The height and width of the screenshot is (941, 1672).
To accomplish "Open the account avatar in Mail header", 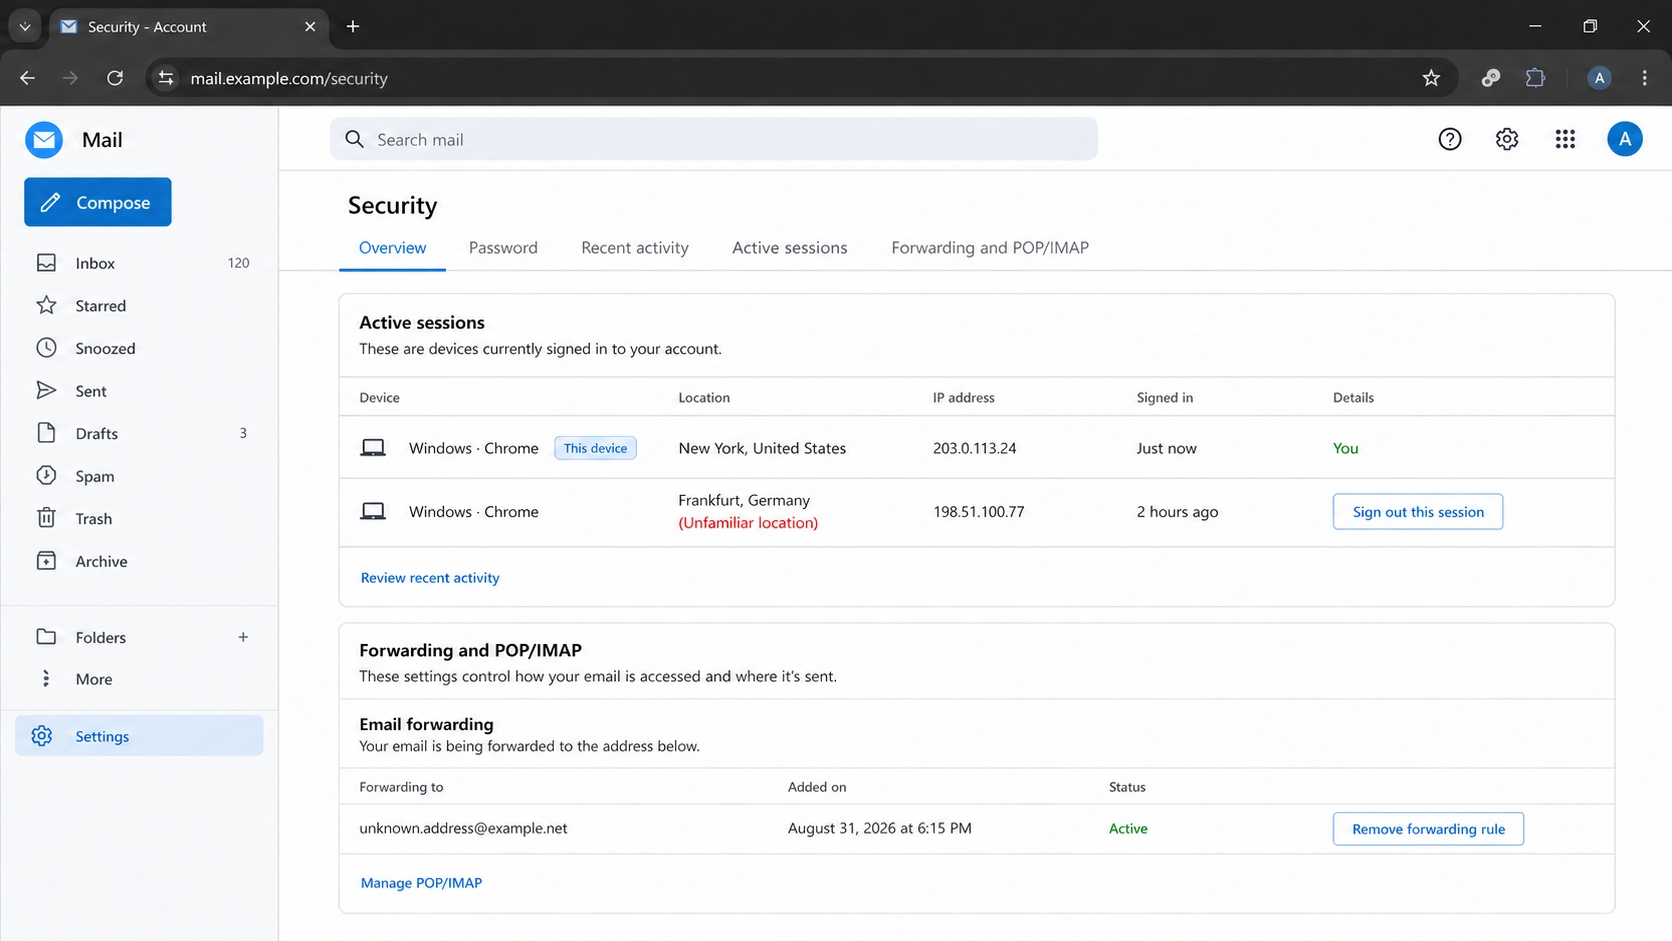I will [1625, 139].
